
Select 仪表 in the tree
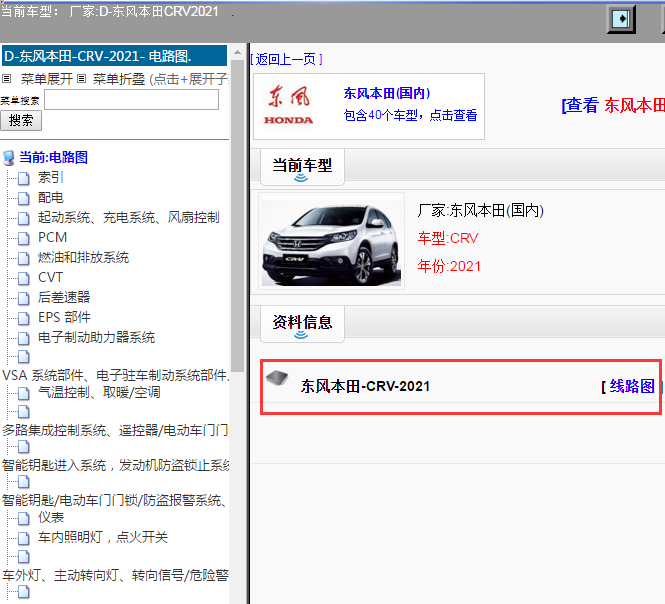pyautogui.click(x=50, y=517)
